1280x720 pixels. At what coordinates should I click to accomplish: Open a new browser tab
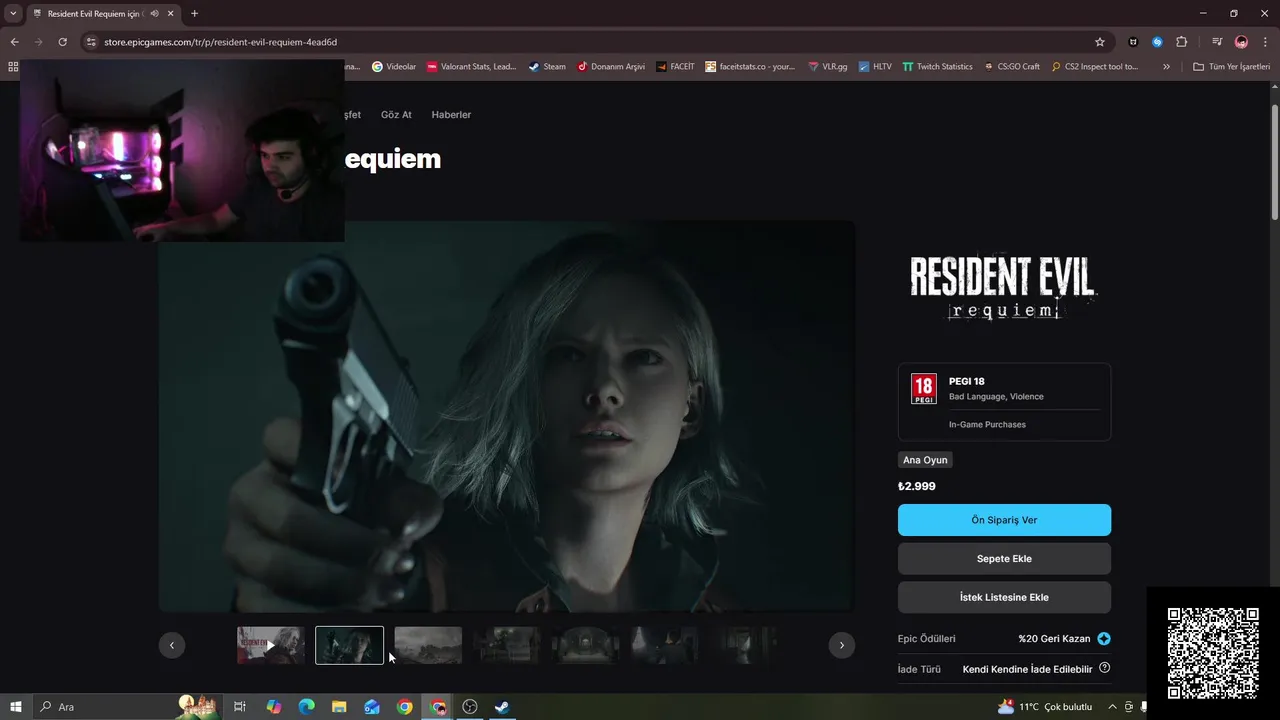click(x=194, y=14)
